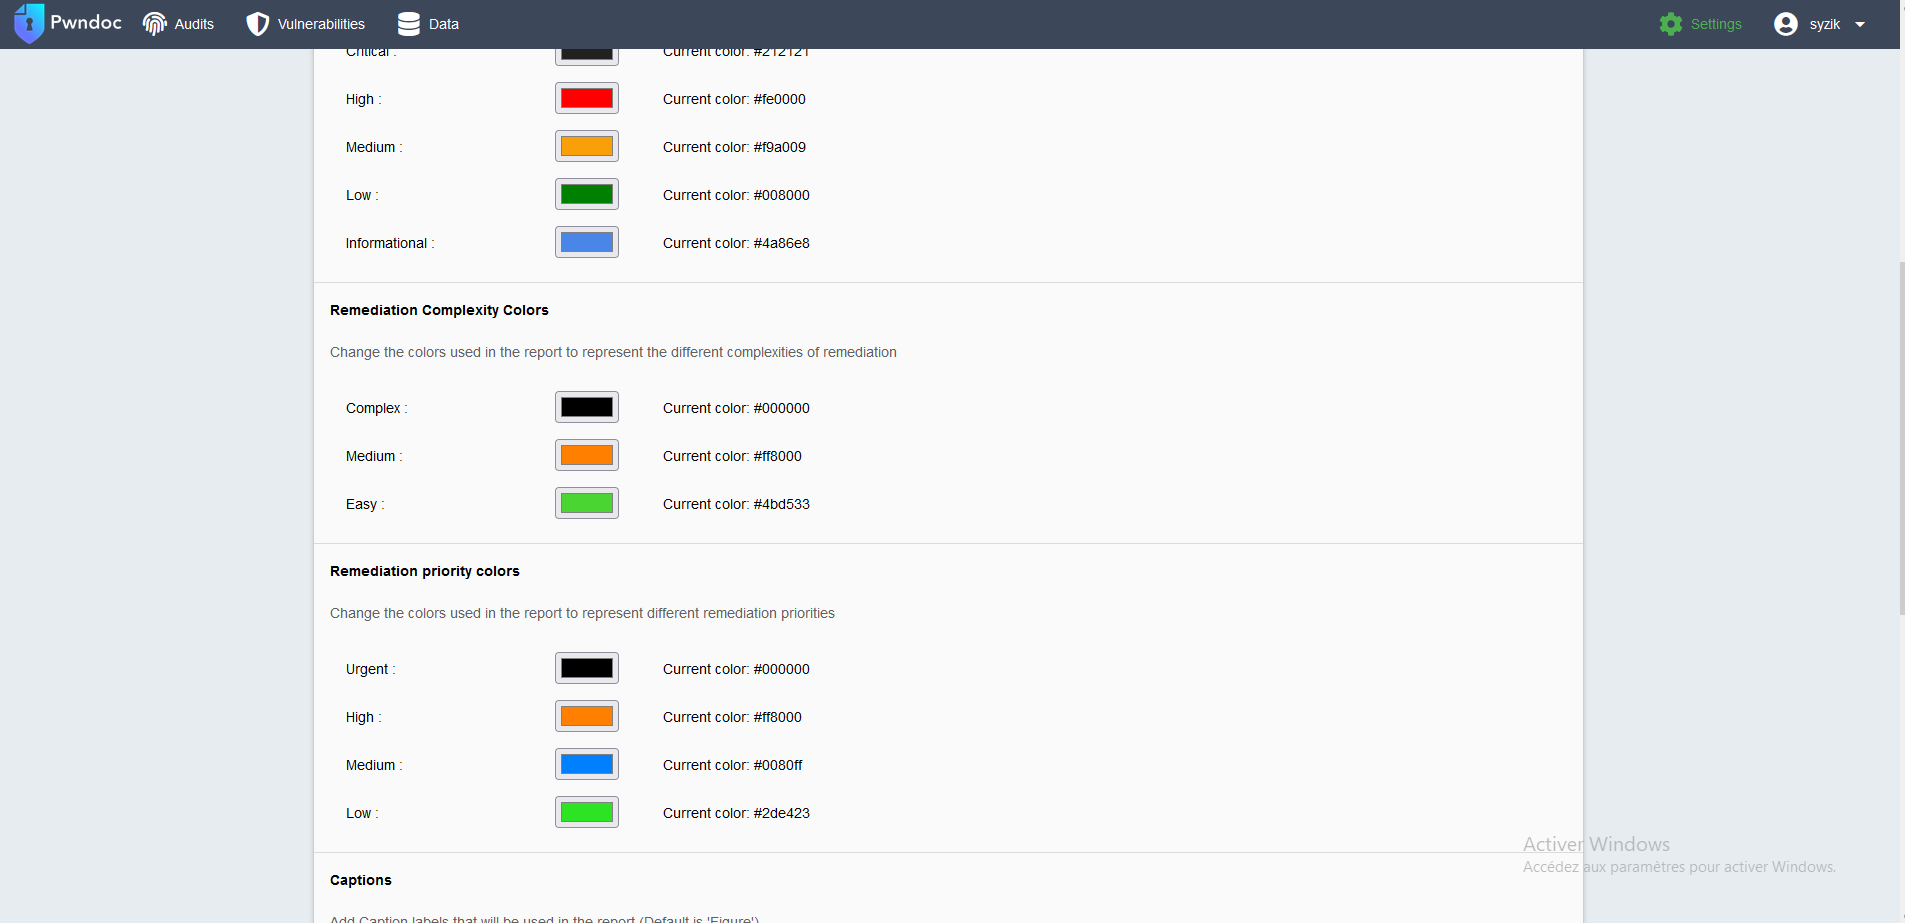Pick the Complex black color swatch

click(x=587, y=407)
